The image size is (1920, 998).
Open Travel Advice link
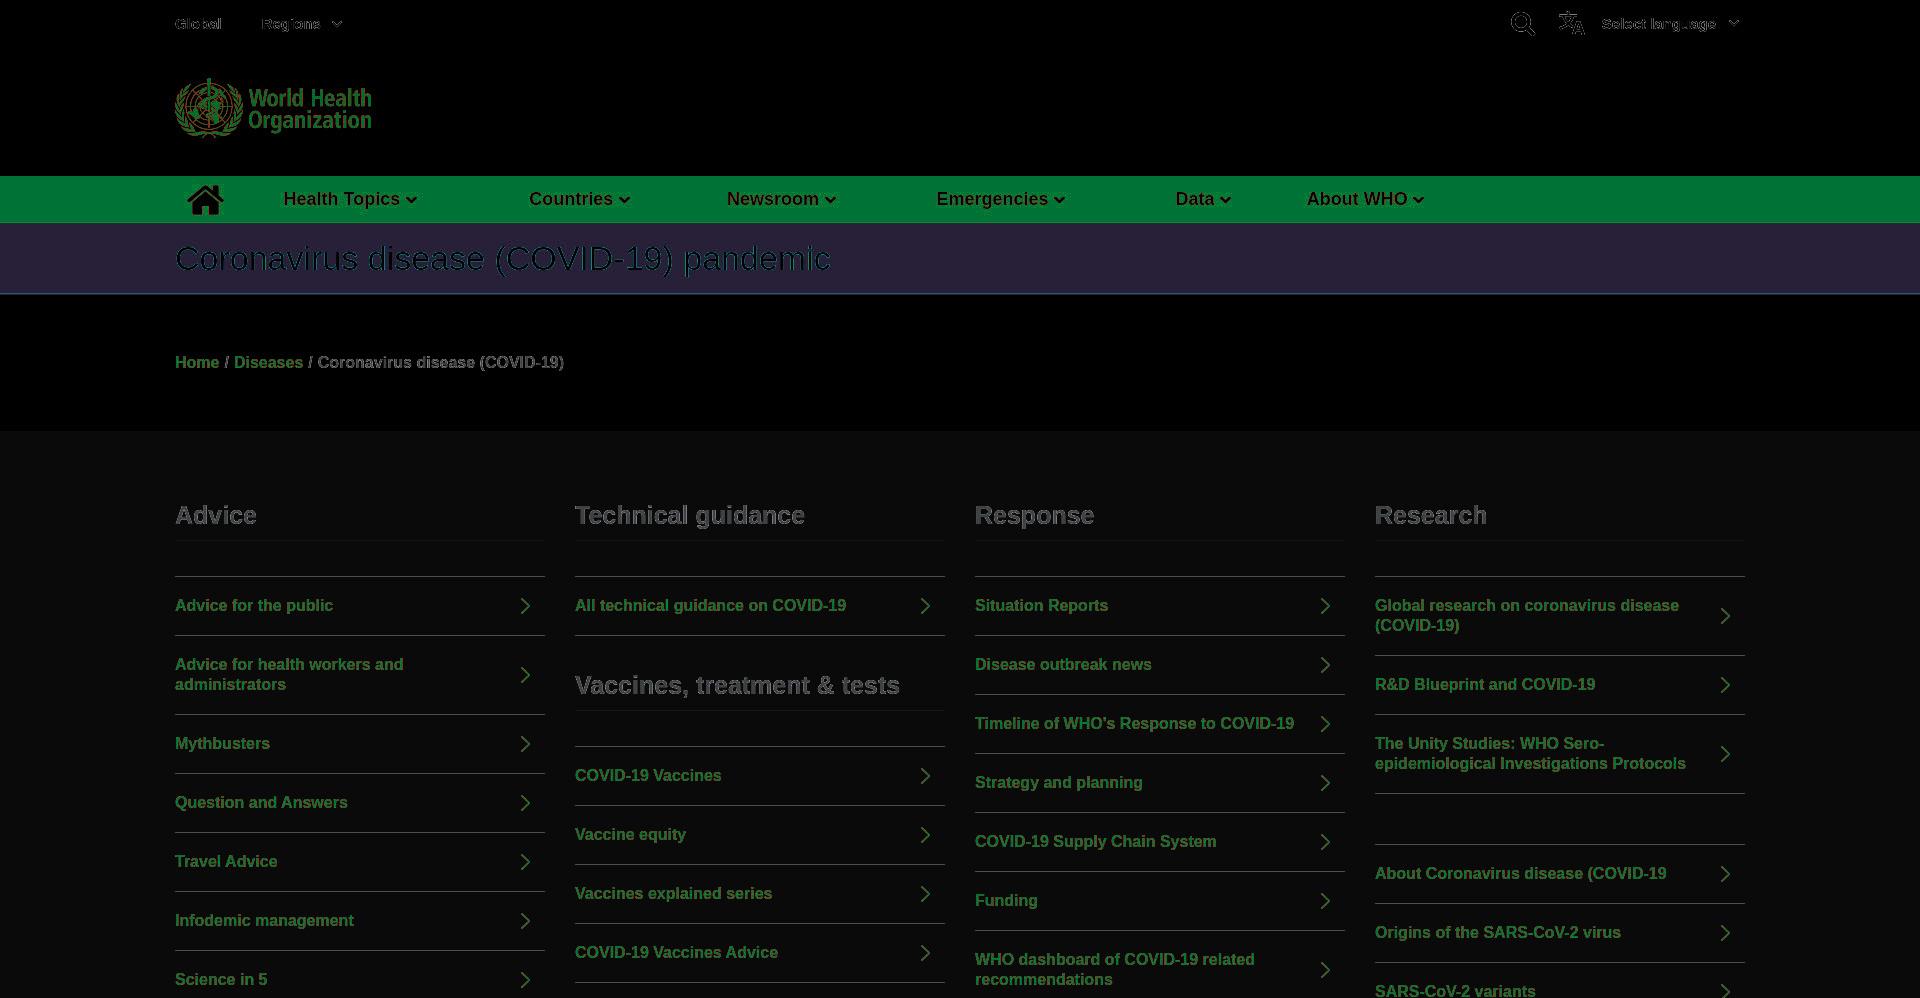pyautogui.click(x=226, y=862)
